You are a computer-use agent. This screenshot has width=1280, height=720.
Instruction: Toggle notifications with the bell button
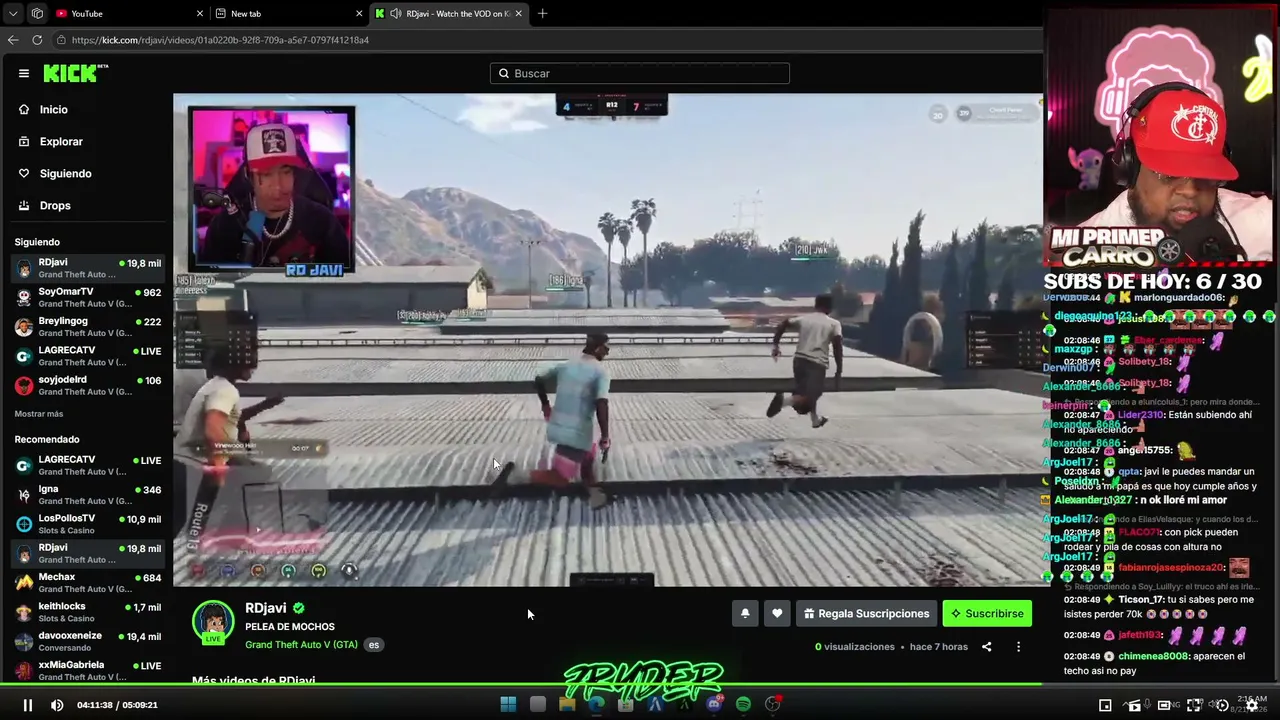tap(745, 614)
